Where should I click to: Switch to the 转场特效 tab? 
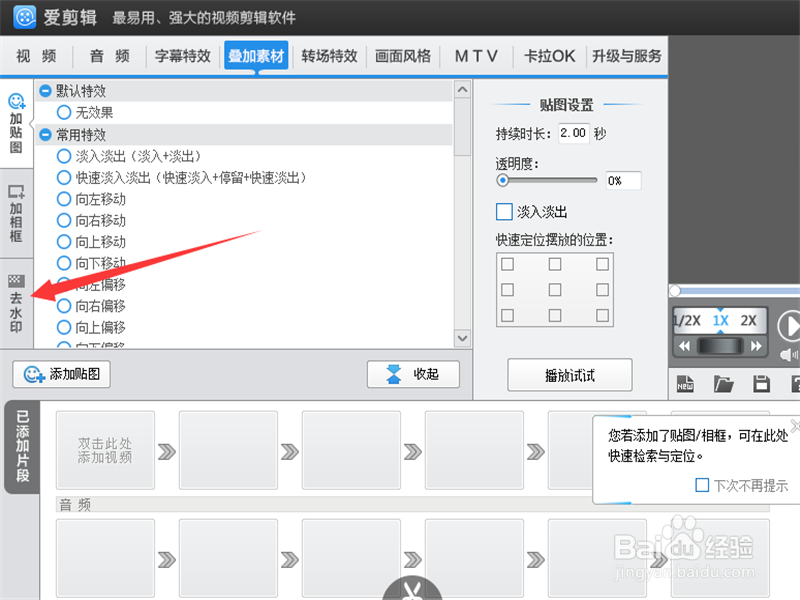(x=330, y=56)
